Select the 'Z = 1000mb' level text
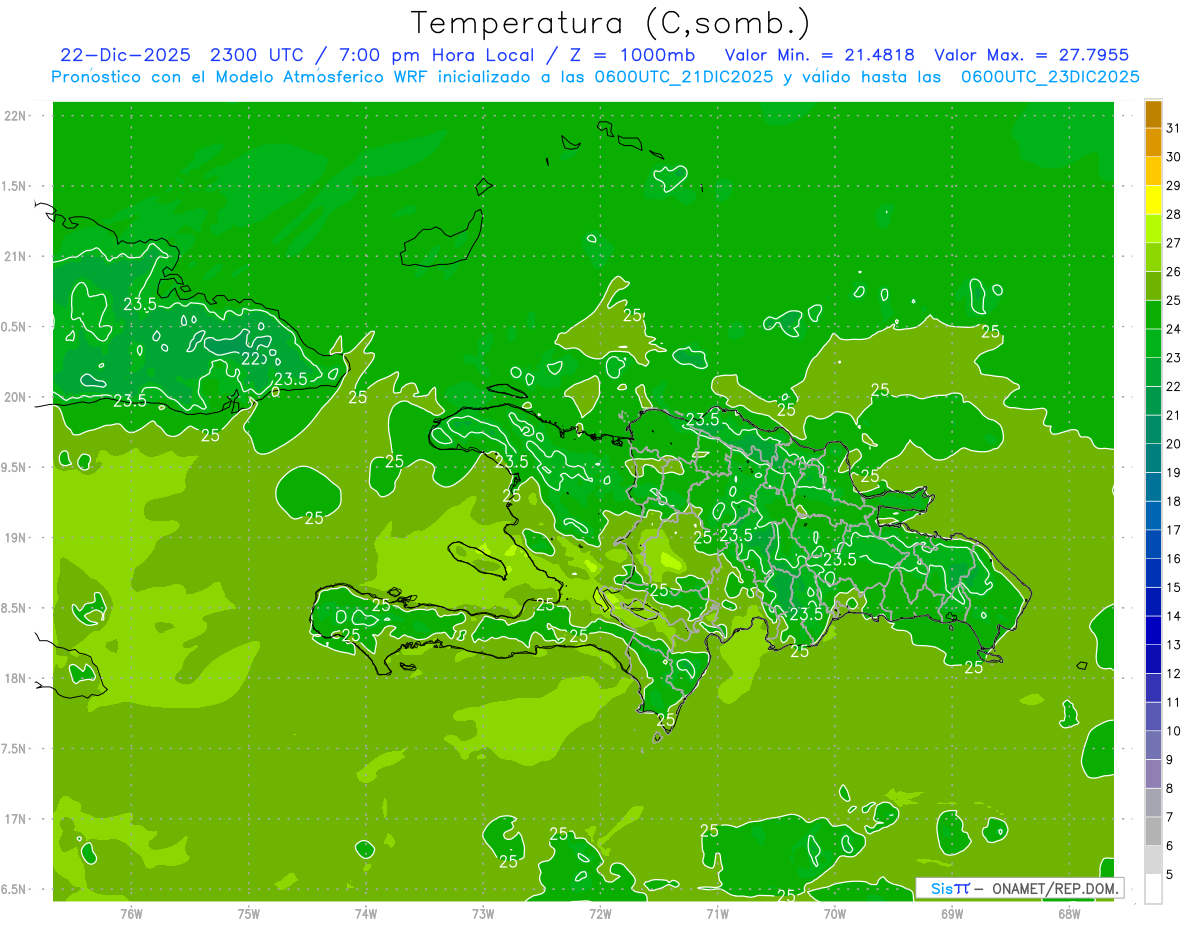This screenshot has width=1200, height=927. tap(631, 55)
